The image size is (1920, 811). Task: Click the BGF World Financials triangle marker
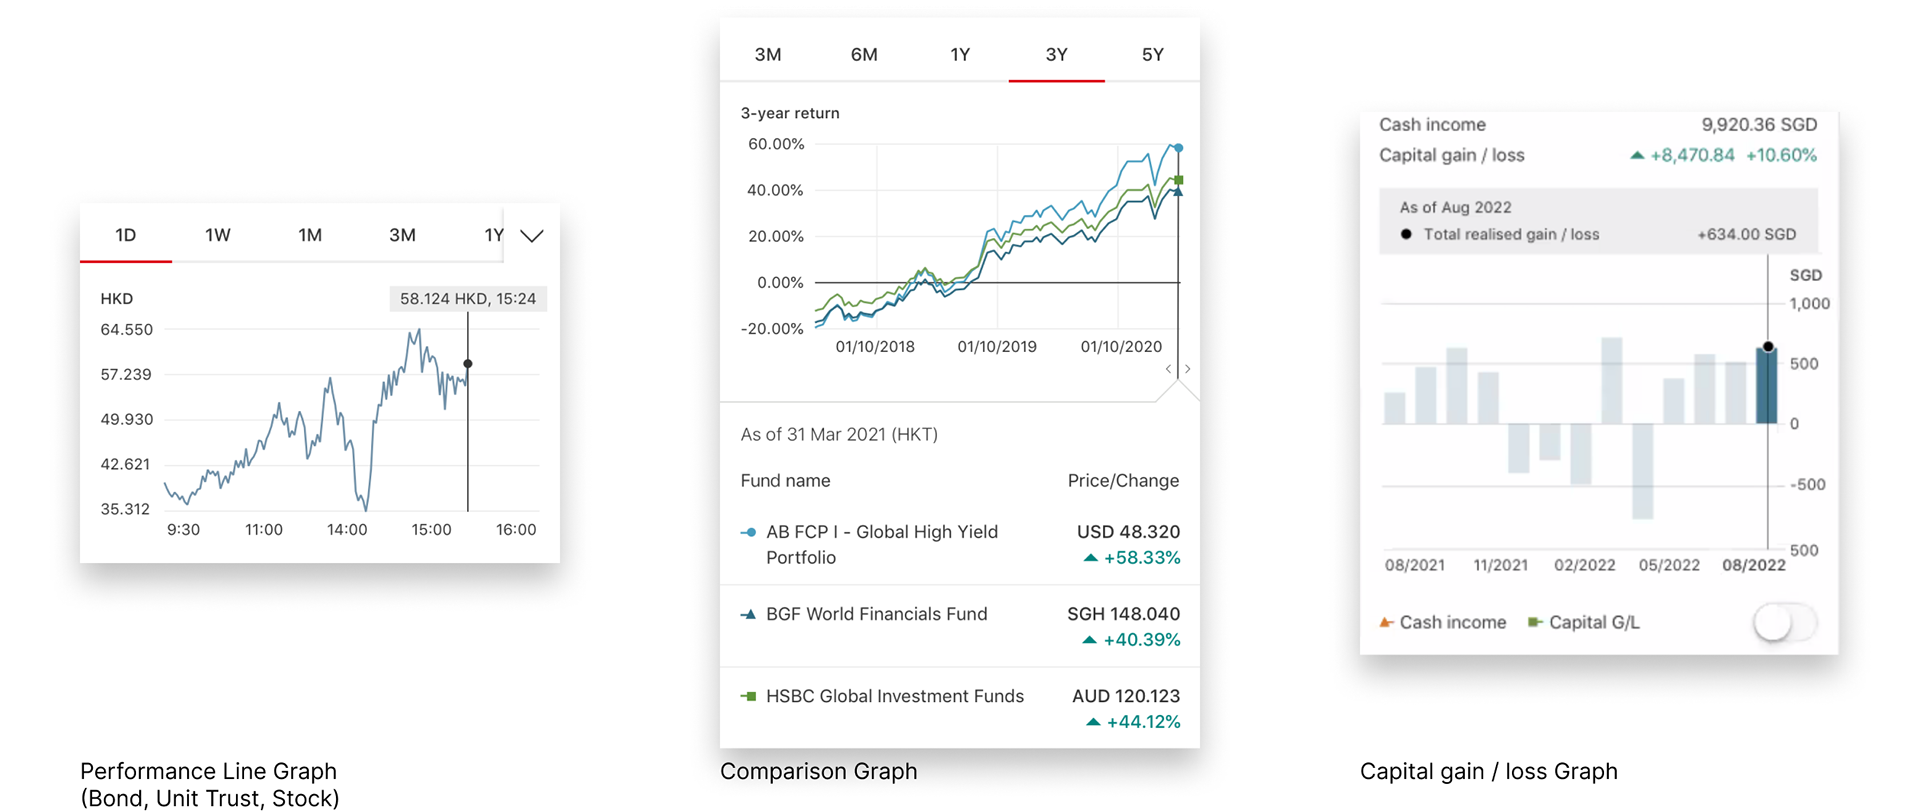click(x=748, y=614)
